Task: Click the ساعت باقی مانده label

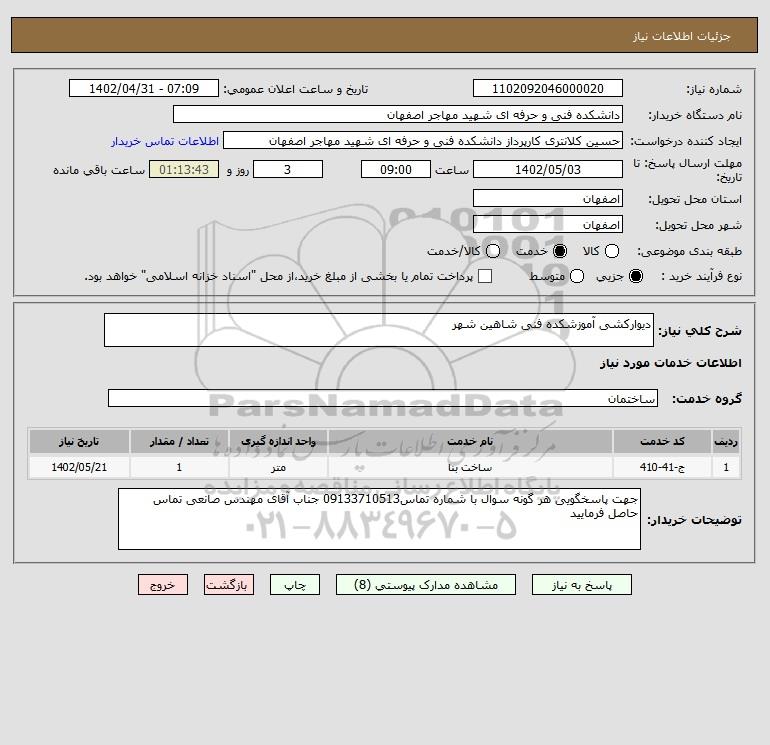Action: point(99,170)
